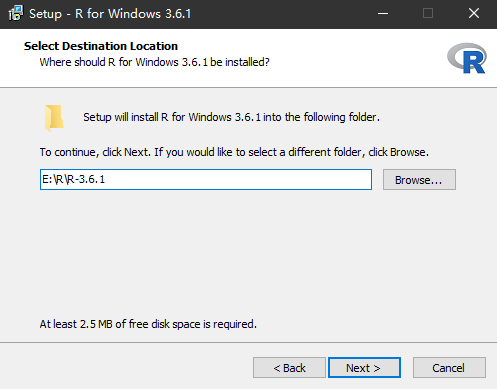Open the Browse... folder dialog

419,180
